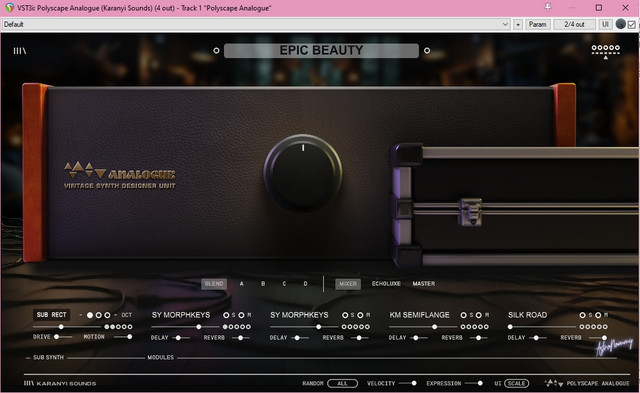This screenshot has height=393, width=640.
Task: Click the 2/4 out routing button
Action: (574, 24)
